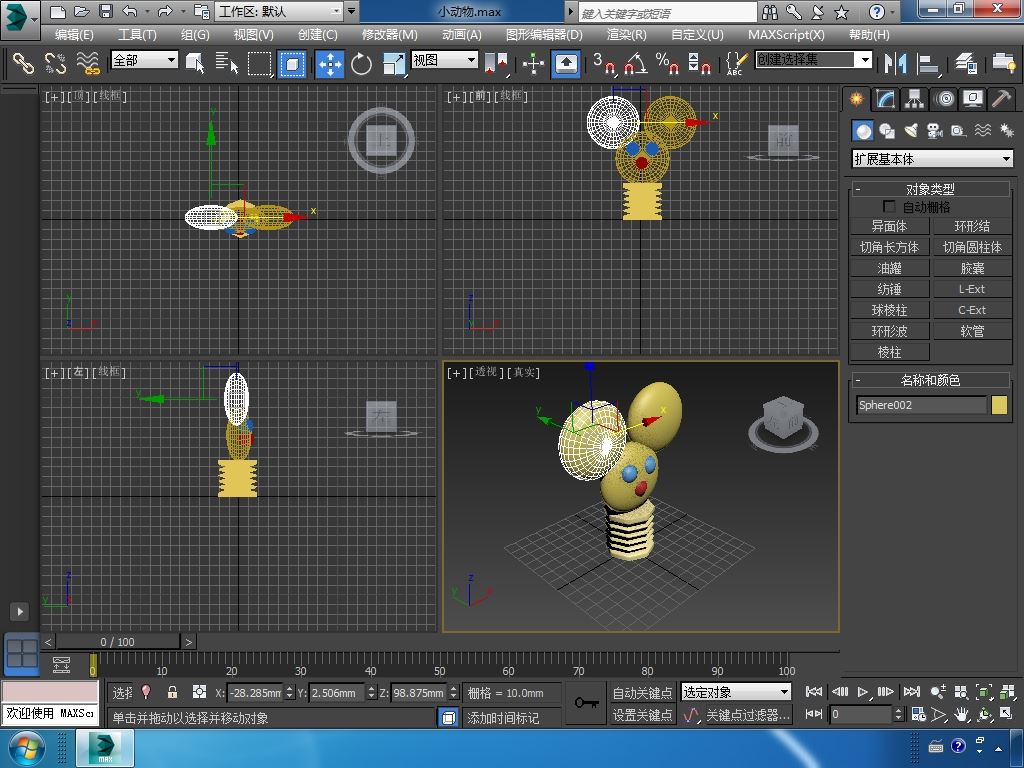Select the Cameras category icon
Viewport: 1024px width, 768px height.
(x=935, y=131)
